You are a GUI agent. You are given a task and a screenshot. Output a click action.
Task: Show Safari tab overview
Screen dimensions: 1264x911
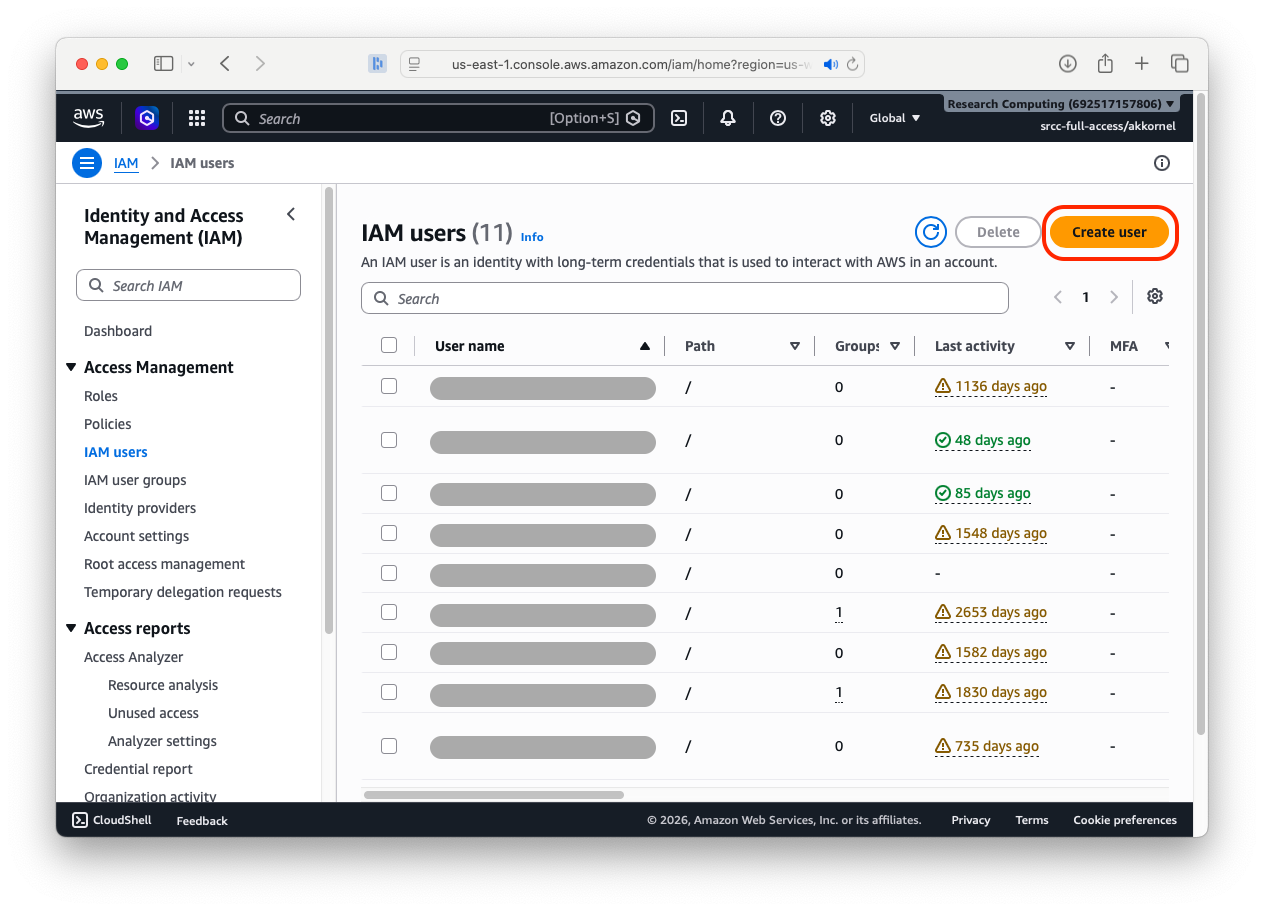click(x=1180, y=63)
